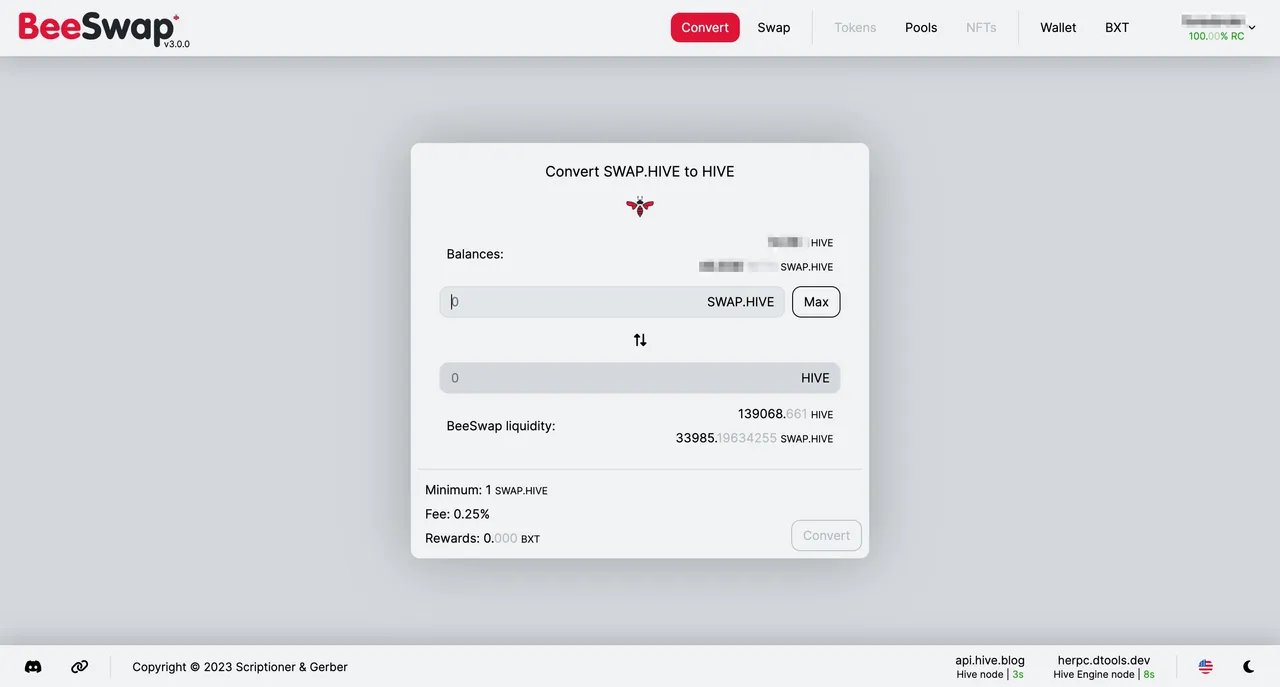Toggle dark mode moon icon
The width and height of the screenshot is (1280, 687).
pos(1249,667)
